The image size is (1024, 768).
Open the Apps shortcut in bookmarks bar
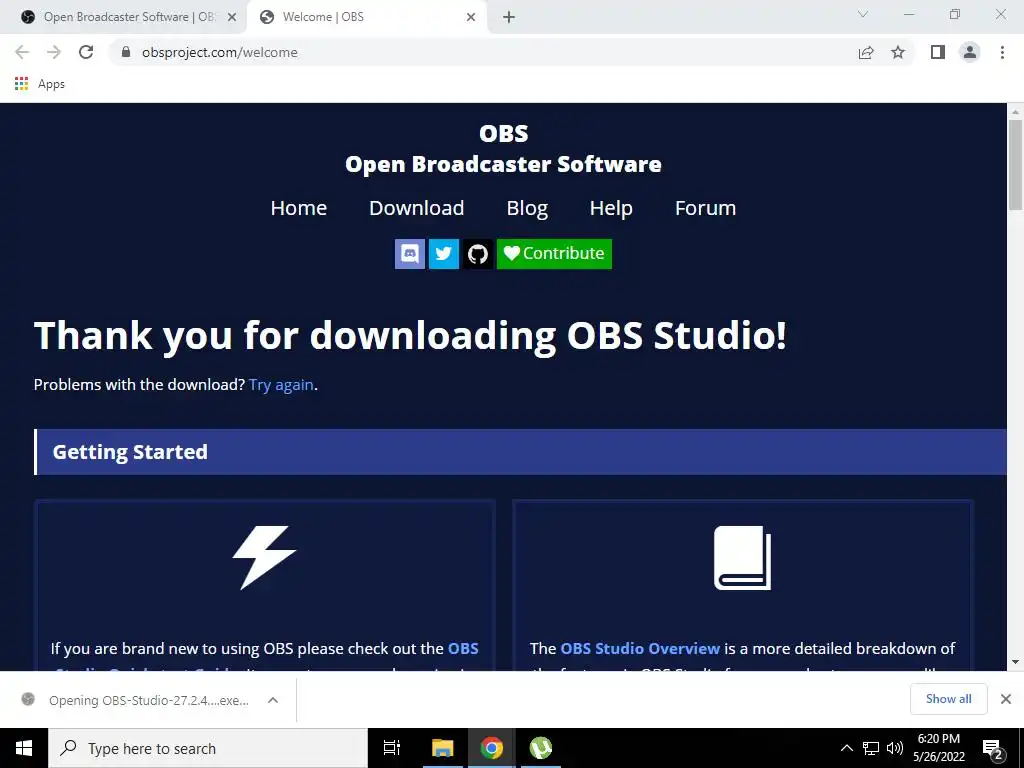click(x=40, y=84)
